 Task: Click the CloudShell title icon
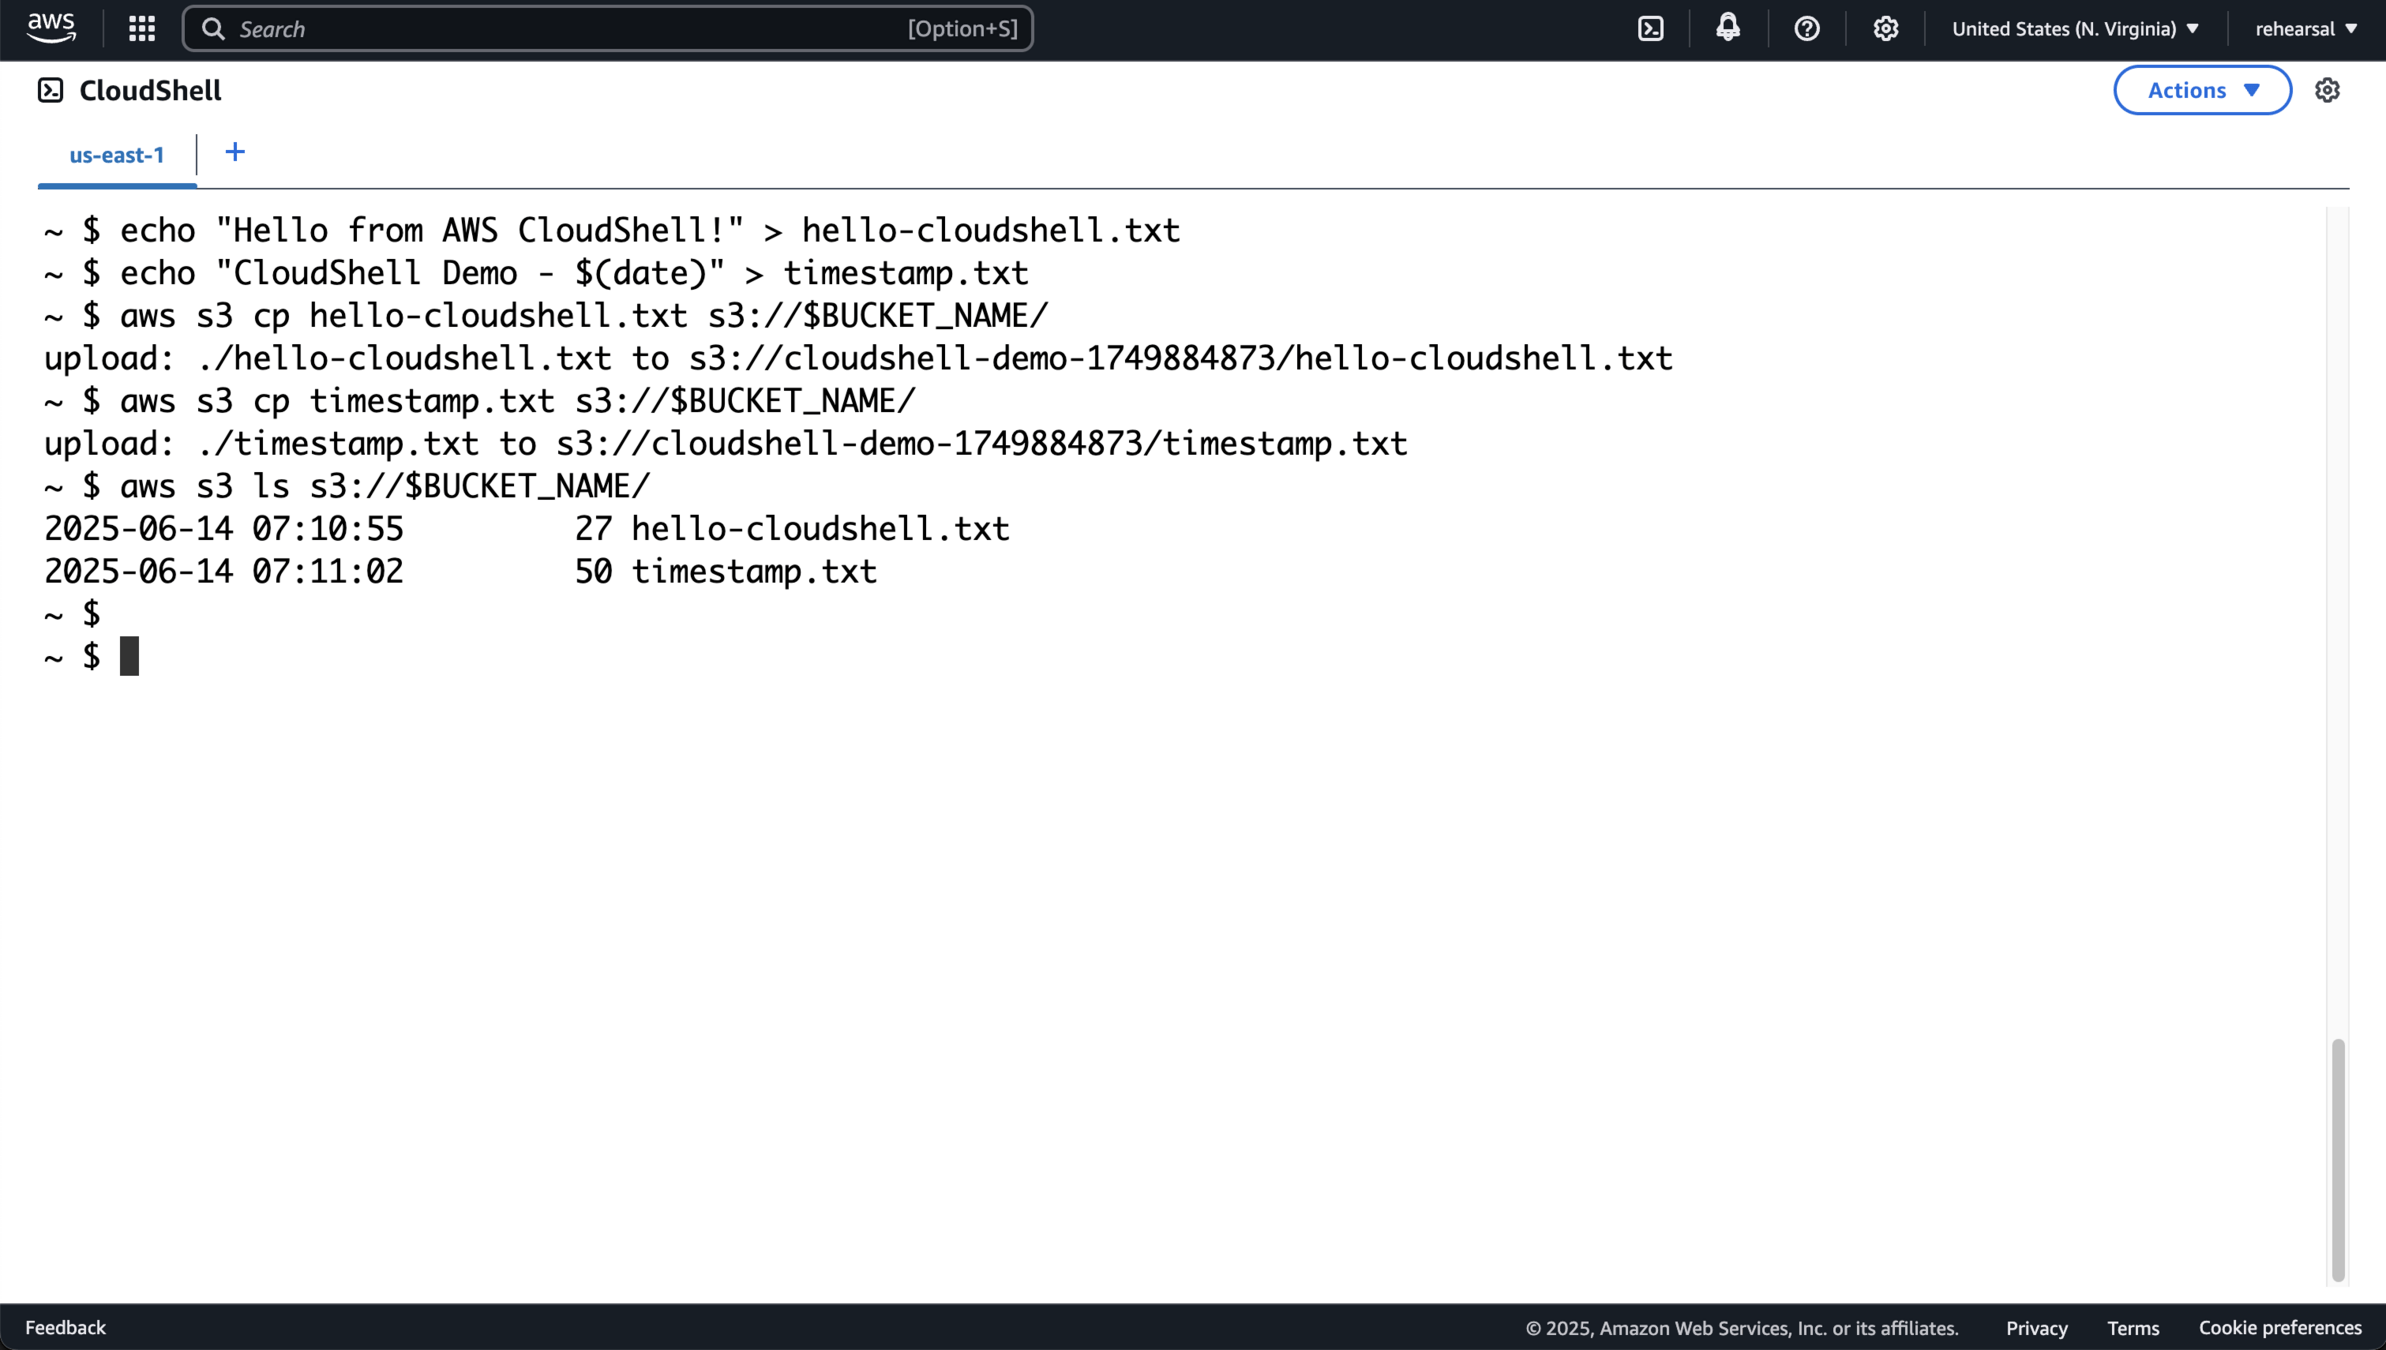point(50,90)
